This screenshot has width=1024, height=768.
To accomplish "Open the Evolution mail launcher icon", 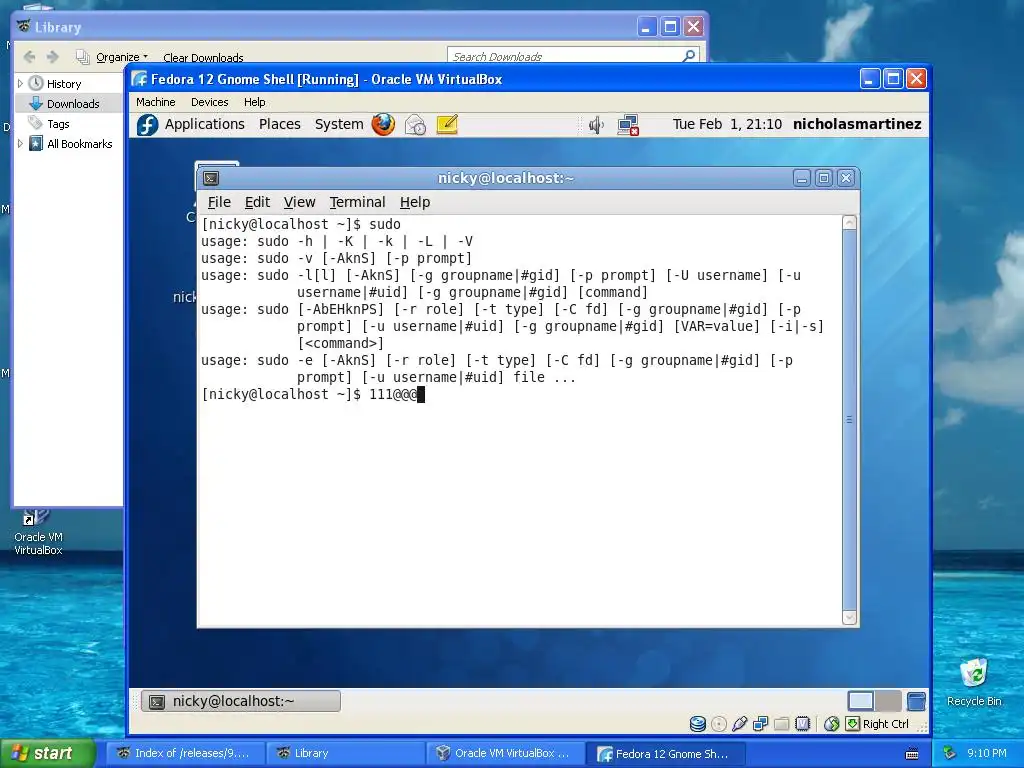I will click(x=415, y=124).
